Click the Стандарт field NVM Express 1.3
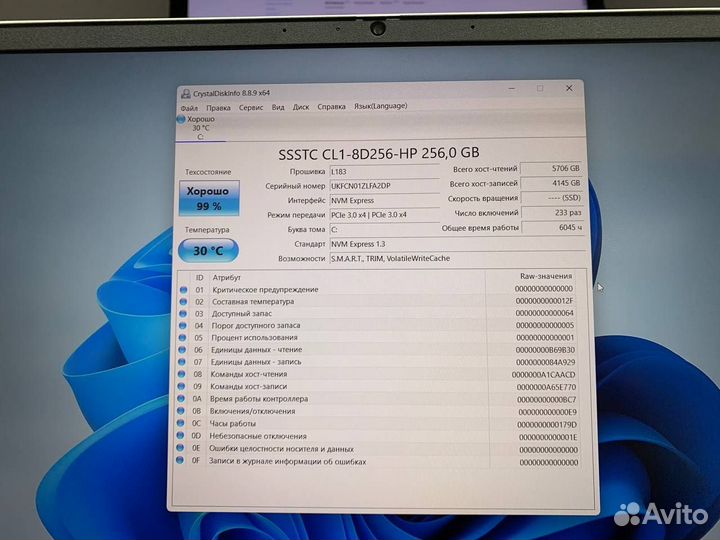This screenshot has height=540, width=720. click(458, 244)
